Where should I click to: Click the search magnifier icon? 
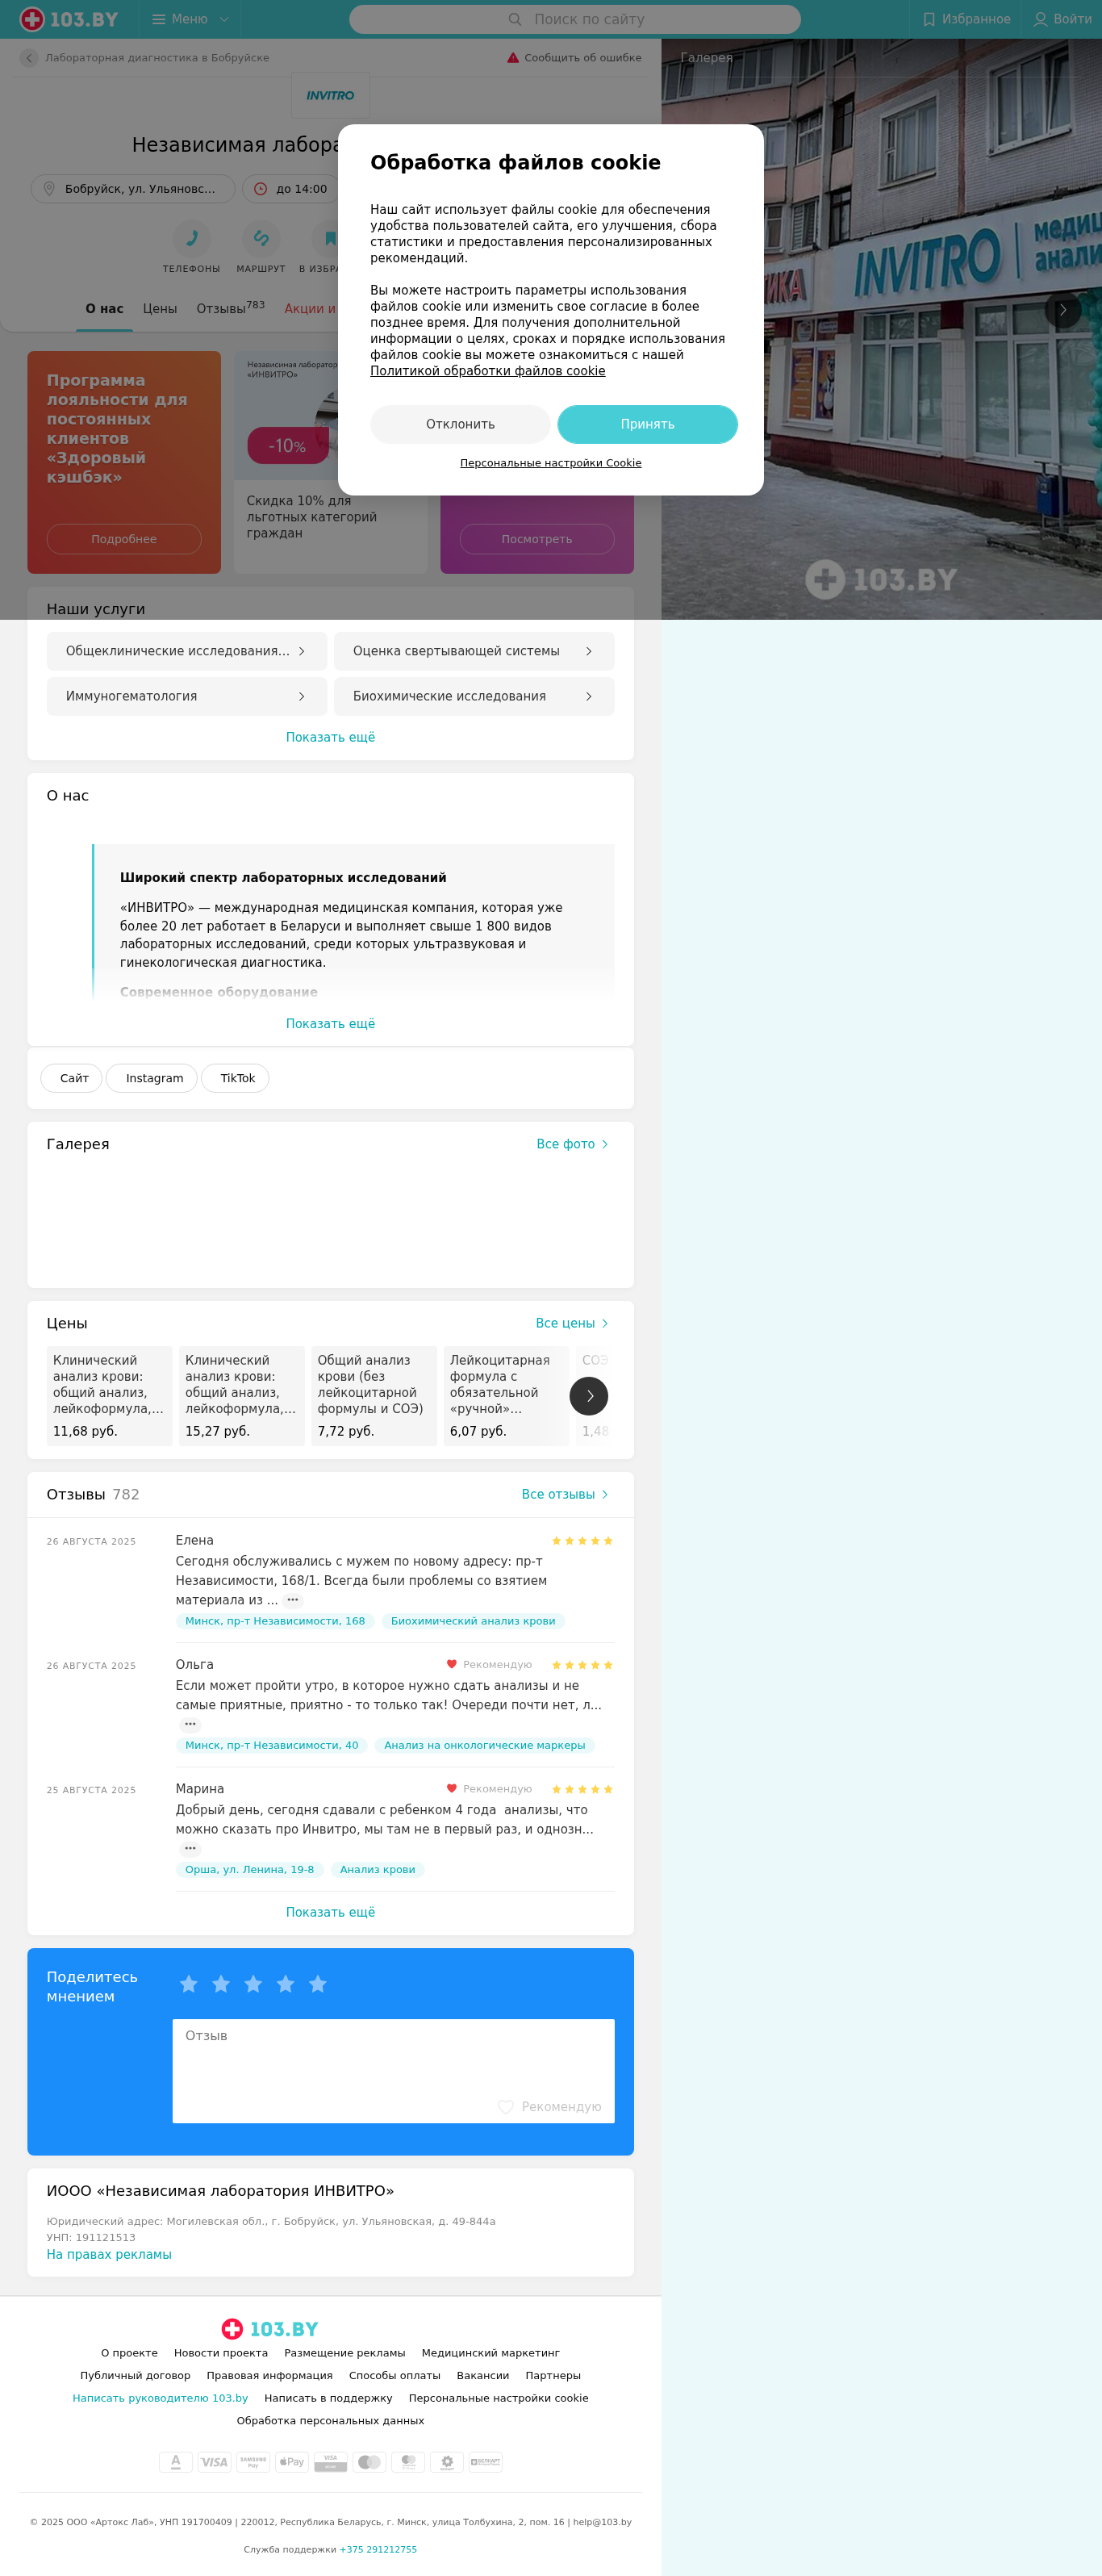coord(515,19)
